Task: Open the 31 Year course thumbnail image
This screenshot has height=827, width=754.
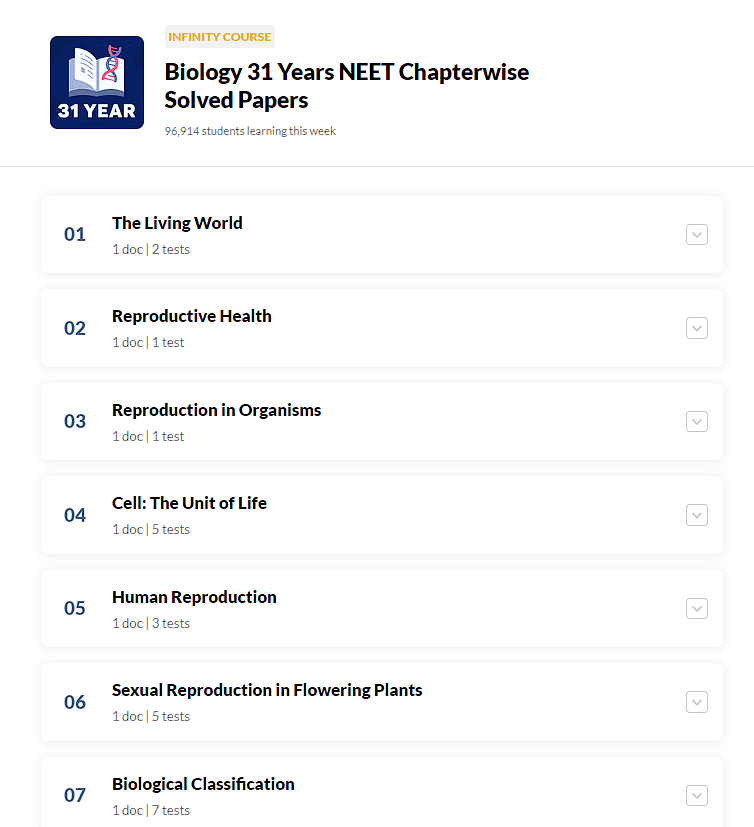Action: point(97,82)
